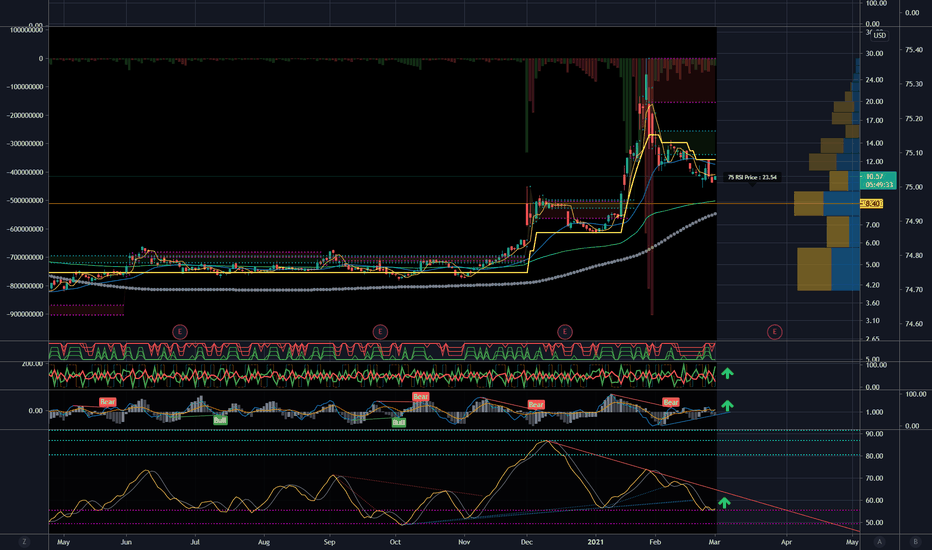Click the 2021 label on time axis

pos(596,542)
